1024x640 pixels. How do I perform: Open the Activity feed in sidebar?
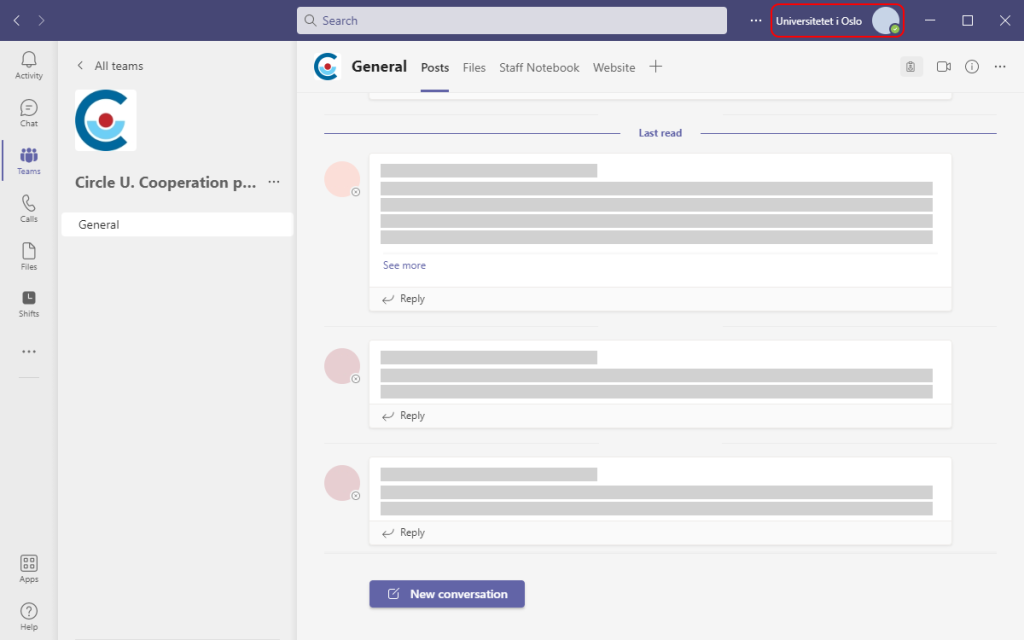pos(28,65)
